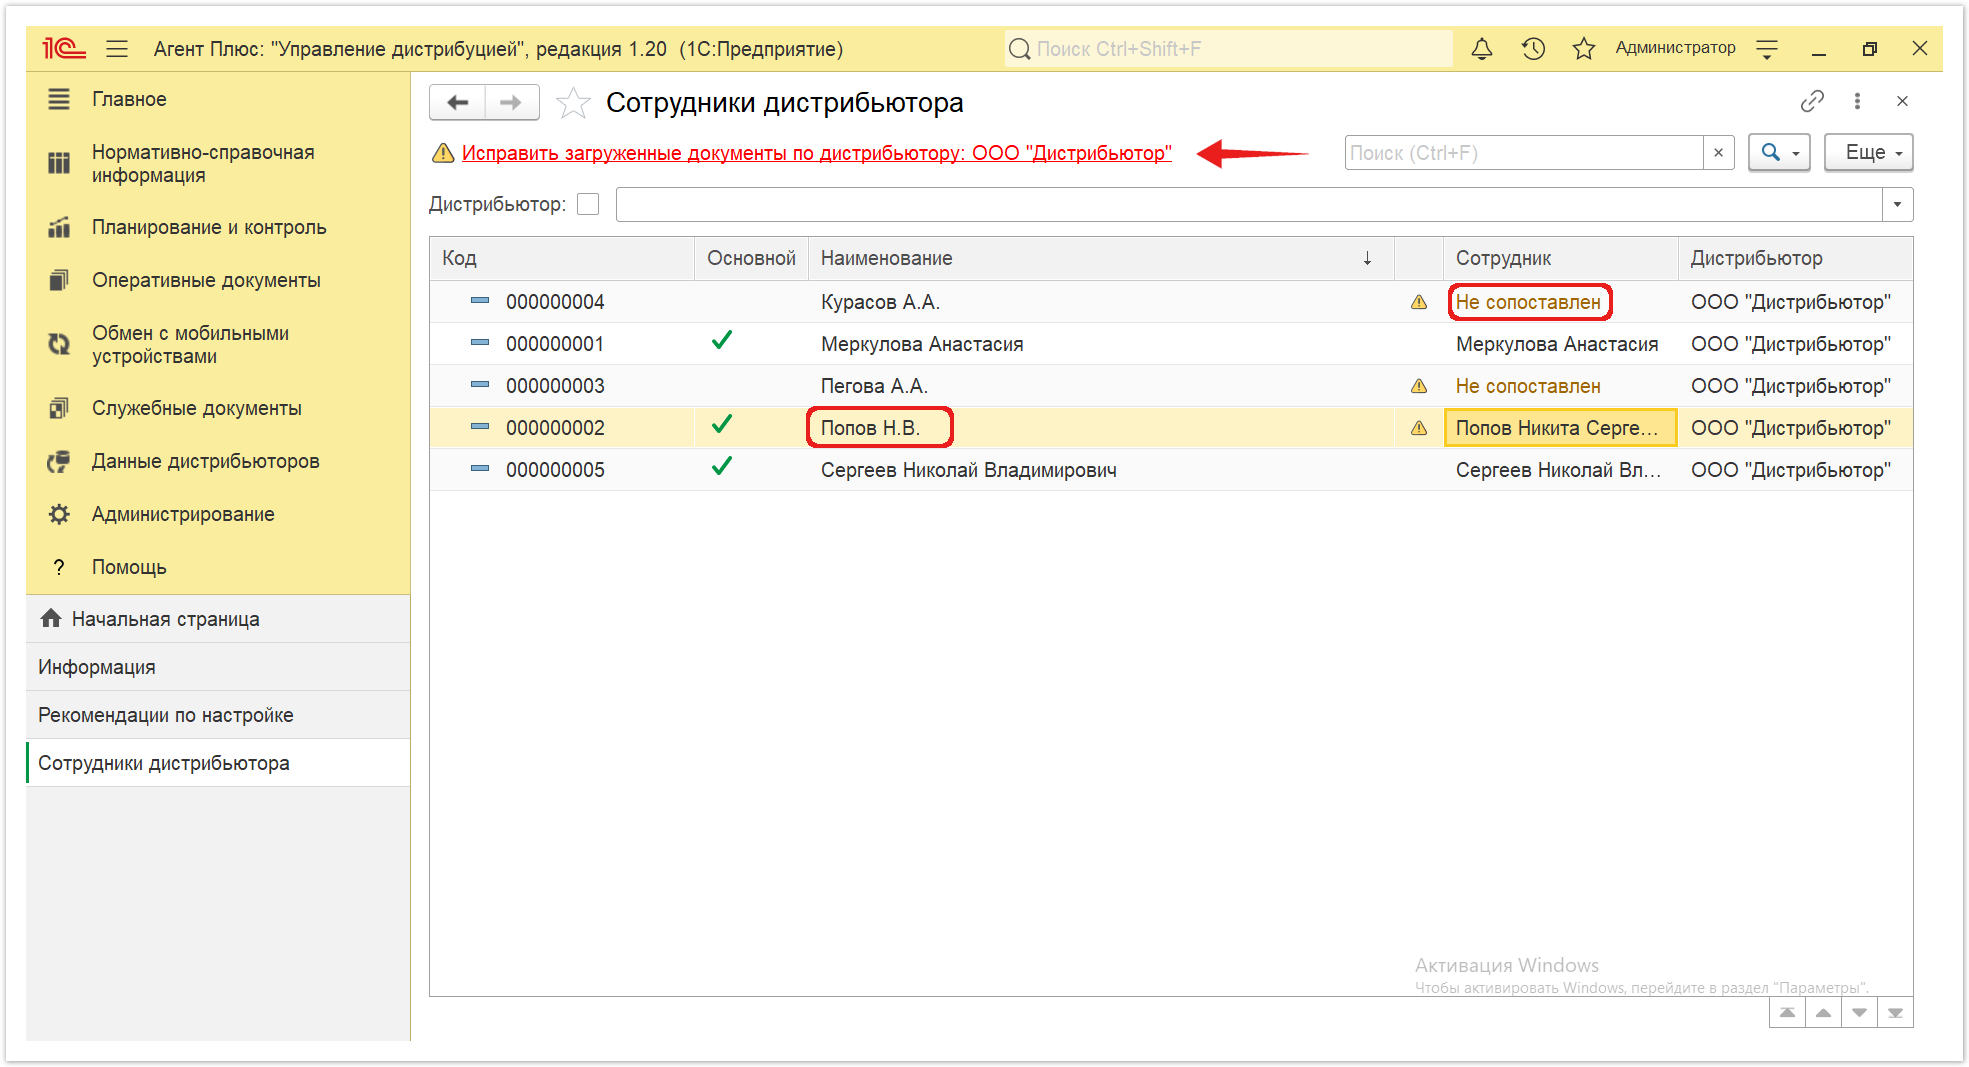Open Данные дистрибьюторов section
The image size is (1969, 1067).
[205, 461]
